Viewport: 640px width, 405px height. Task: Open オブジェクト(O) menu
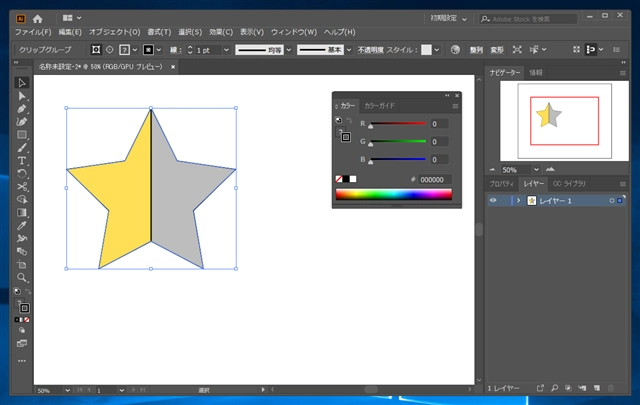(x=114, y=32)
